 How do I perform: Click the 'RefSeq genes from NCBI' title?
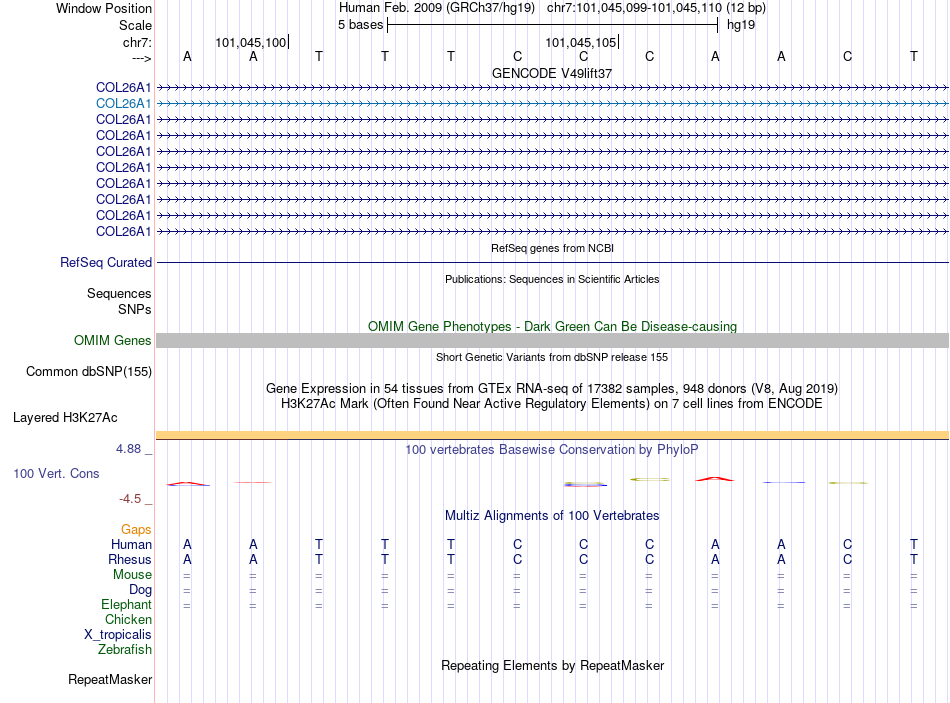[x=552, y=248]
